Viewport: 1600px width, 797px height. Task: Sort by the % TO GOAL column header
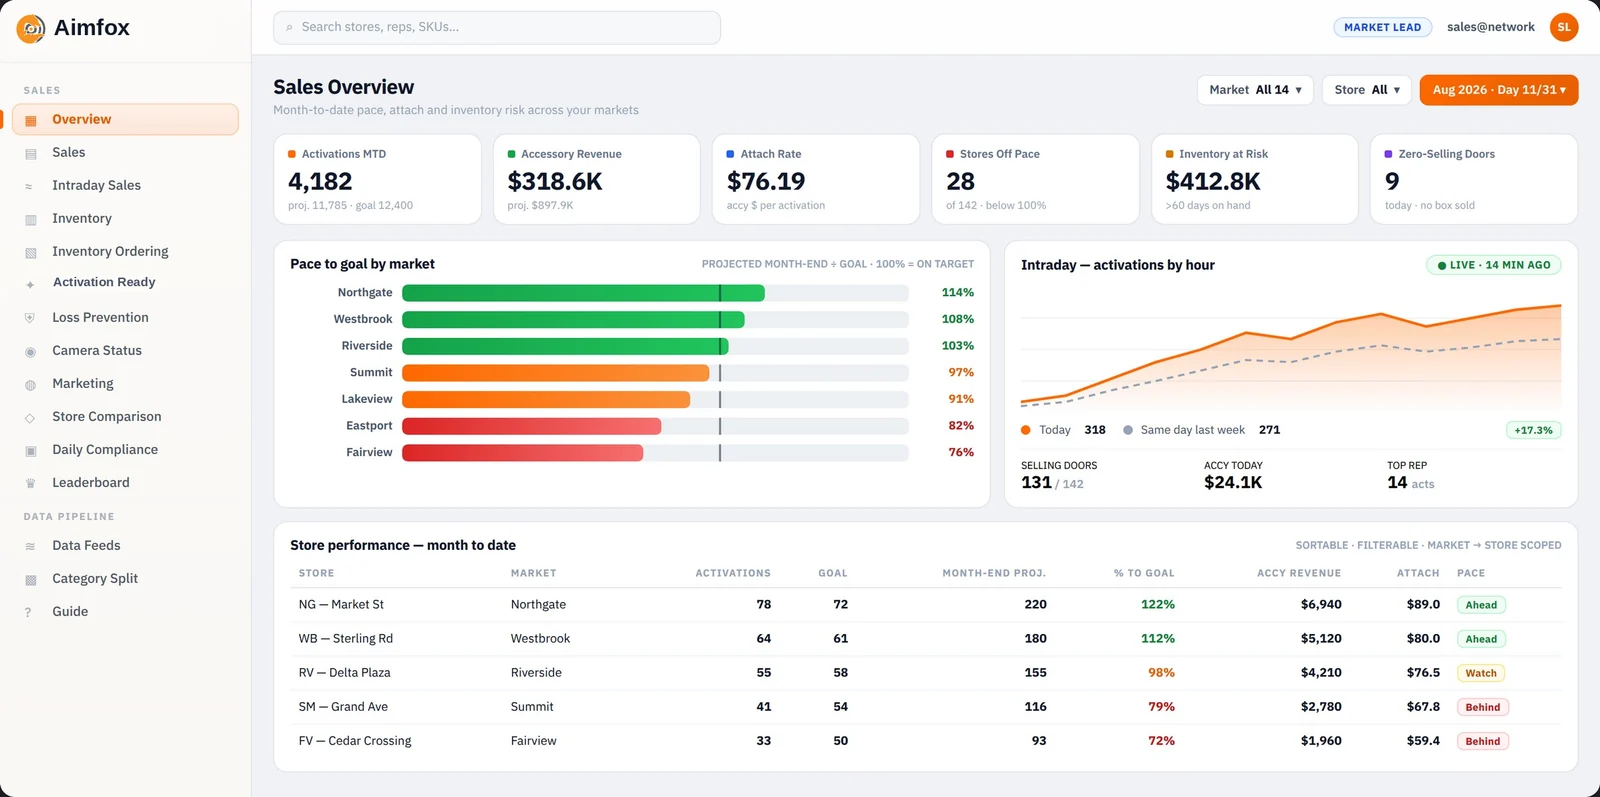1144,573
